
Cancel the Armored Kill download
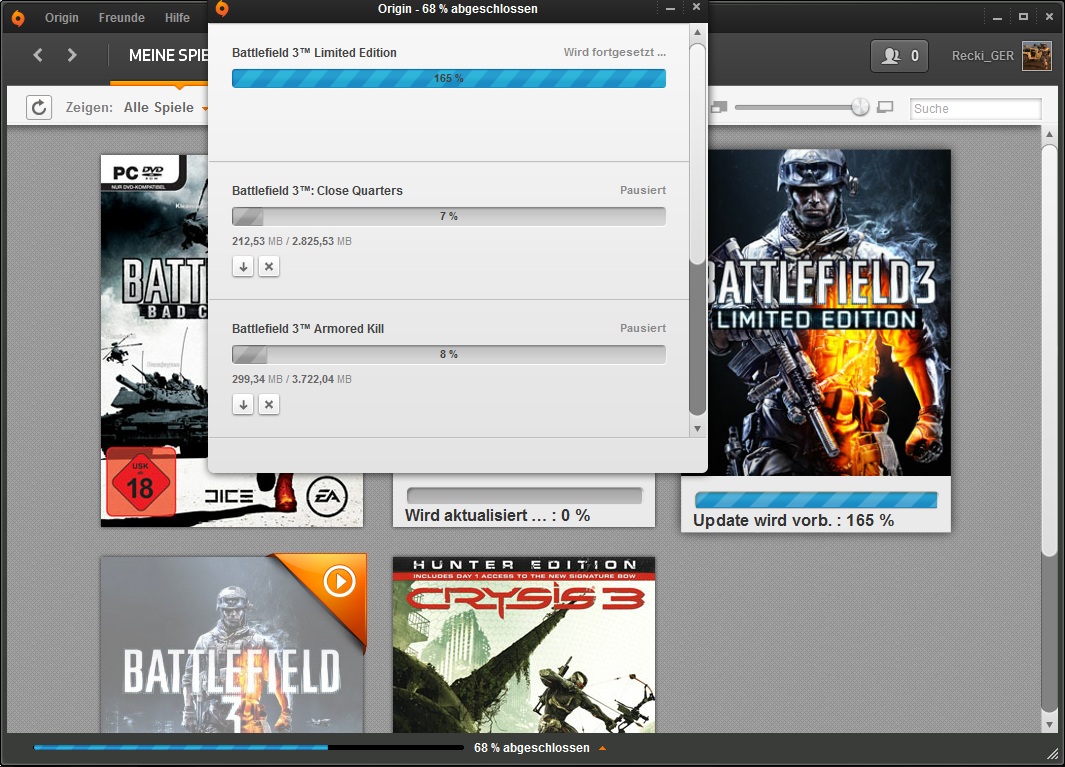coord(269,404)
